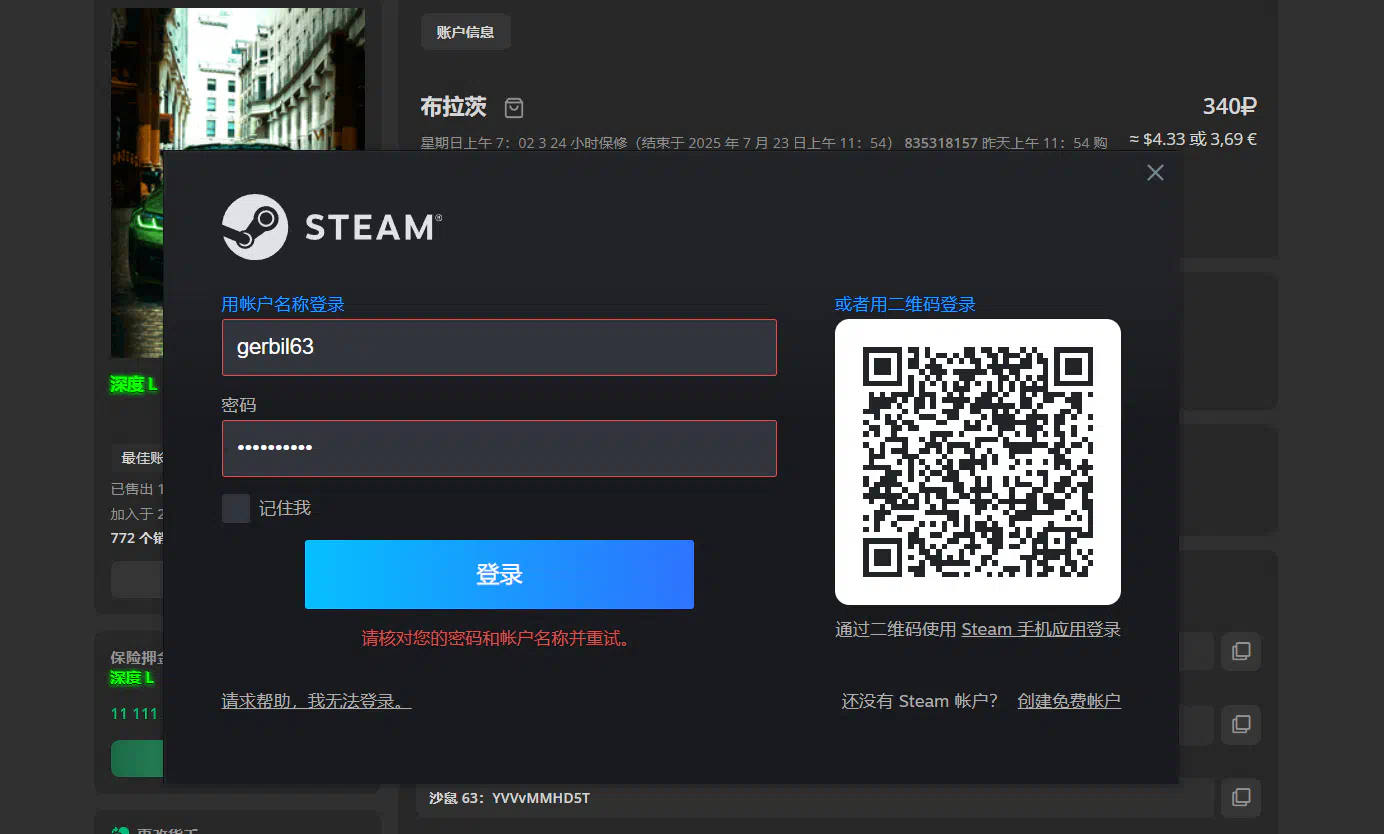This screenshot has width=1384, height=834.
Task: Click the 沙鼠 63: YVVvMMHD5T text
Action: 509,798
